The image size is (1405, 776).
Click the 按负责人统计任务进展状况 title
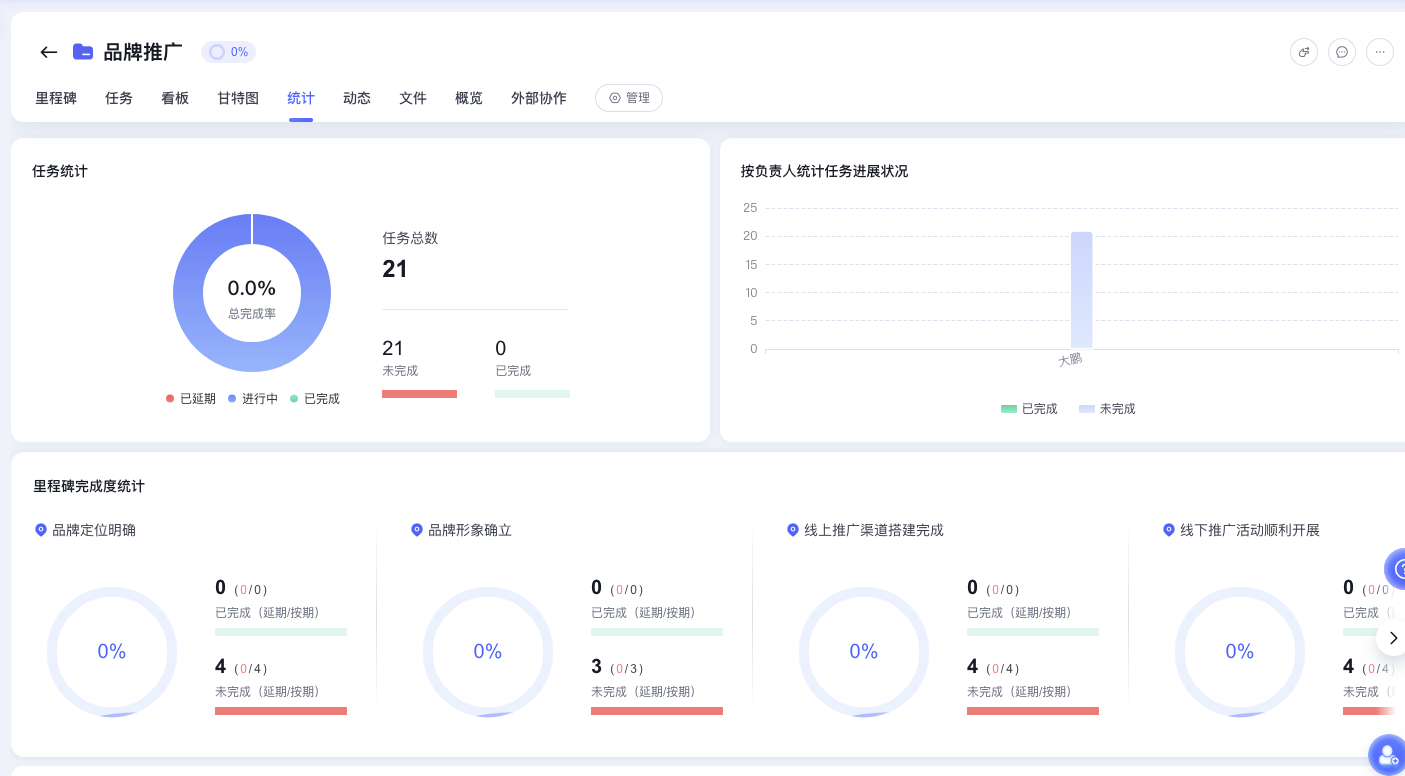pos(824,171)
